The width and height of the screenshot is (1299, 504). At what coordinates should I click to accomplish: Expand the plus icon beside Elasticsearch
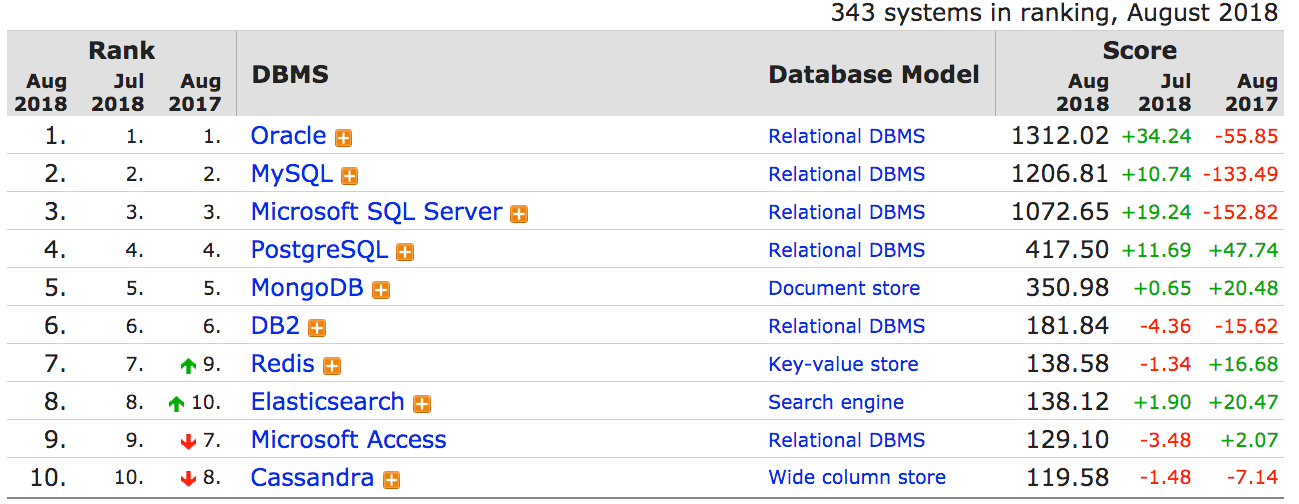(422, 404)
